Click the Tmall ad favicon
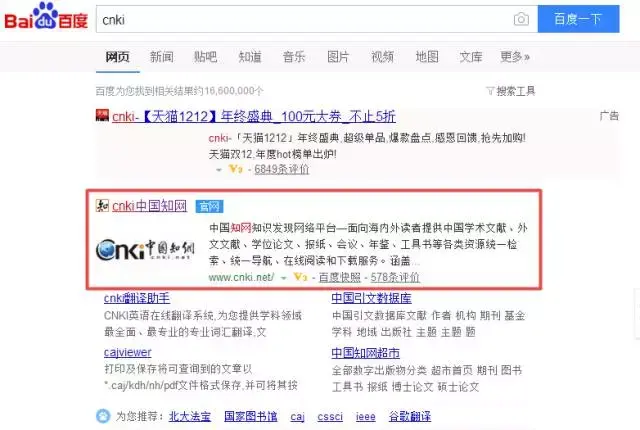The height and width of the screenshot is (430, 640). [102, 115]
